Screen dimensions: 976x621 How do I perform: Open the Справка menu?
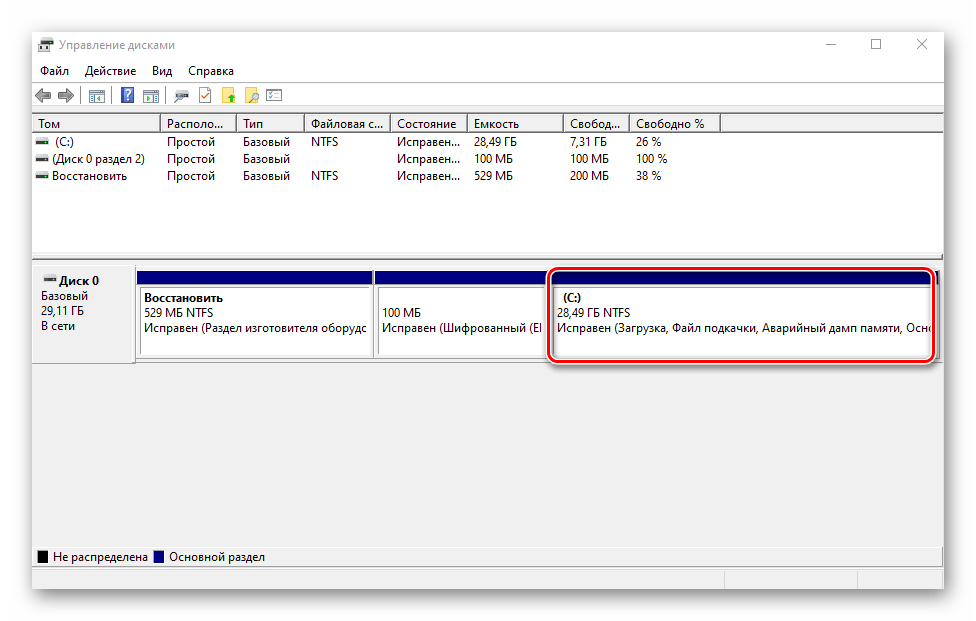coord(211,71)
